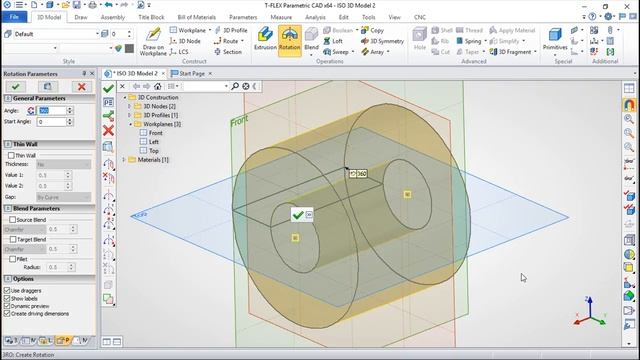Screen dimensions: 640x360
Task: Click the search magnifier in tree toolbar
Action: pos(235,86)
